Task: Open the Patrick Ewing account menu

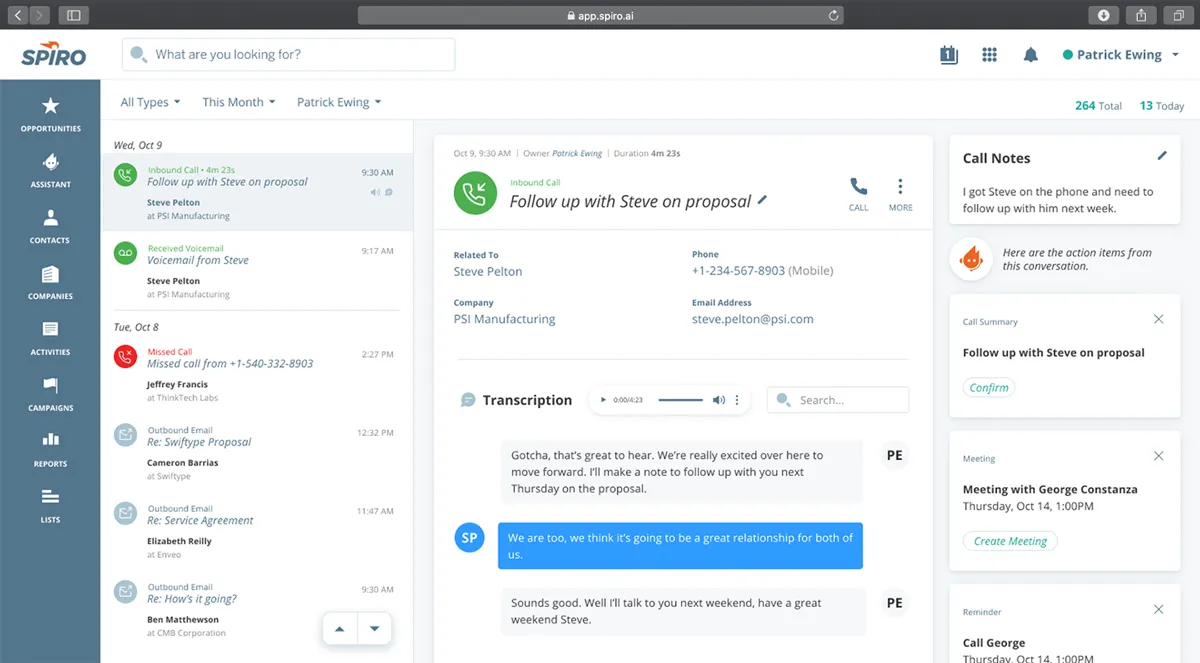Action: coord(1121,55)
